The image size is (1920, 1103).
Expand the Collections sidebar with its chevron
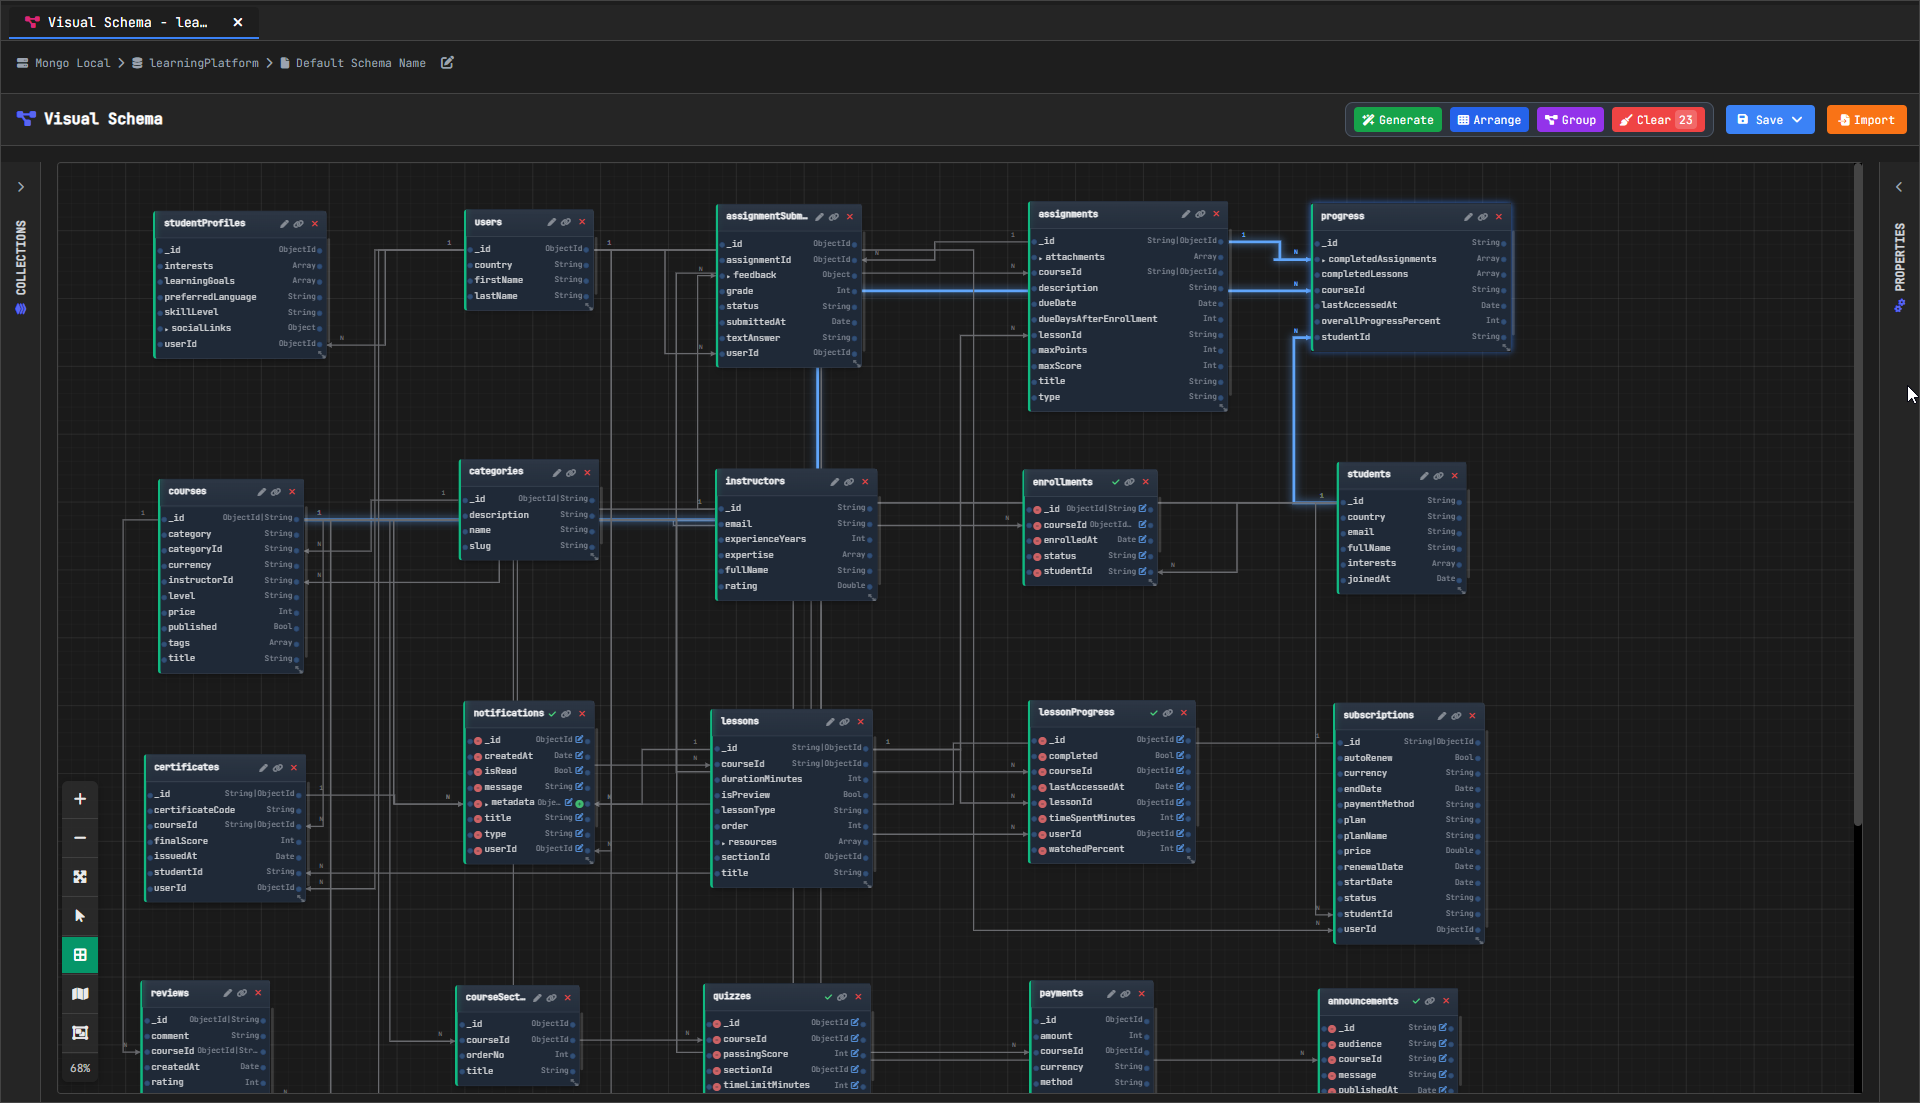click(21, 186)
